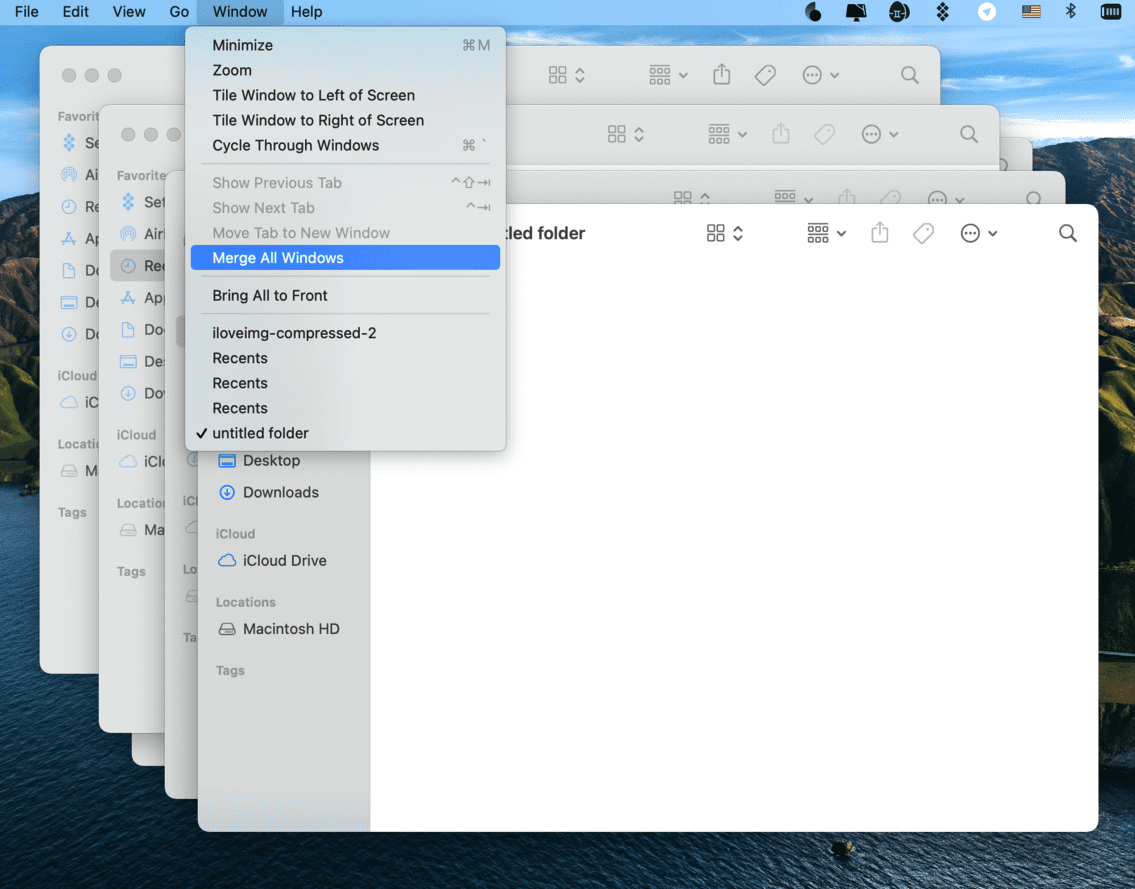This screenshot has width=1135, height=889.
Task: Open ellipsis action button in rearmost Finder window
Action: coord(812,75)
